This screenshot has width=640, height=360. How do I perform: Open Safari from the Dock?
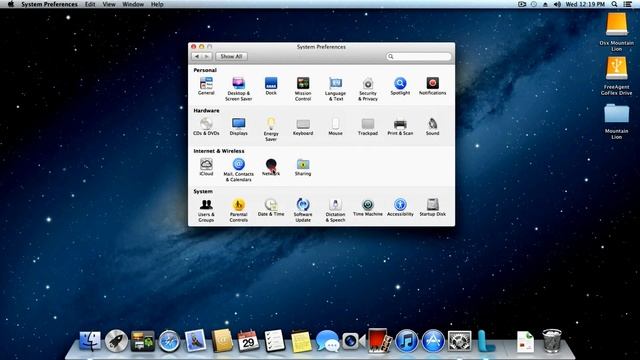169,341
